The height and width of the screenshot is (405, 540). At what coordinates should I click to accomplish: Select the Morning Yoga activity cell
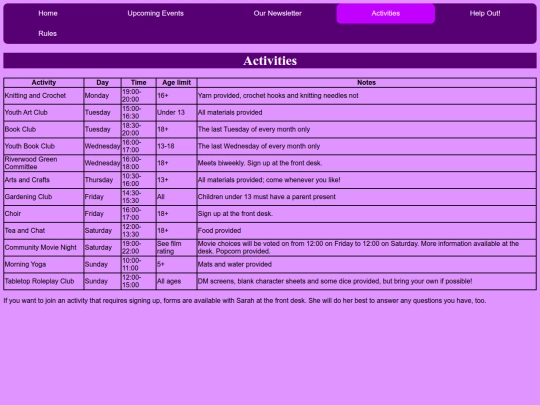click(44, 264)
